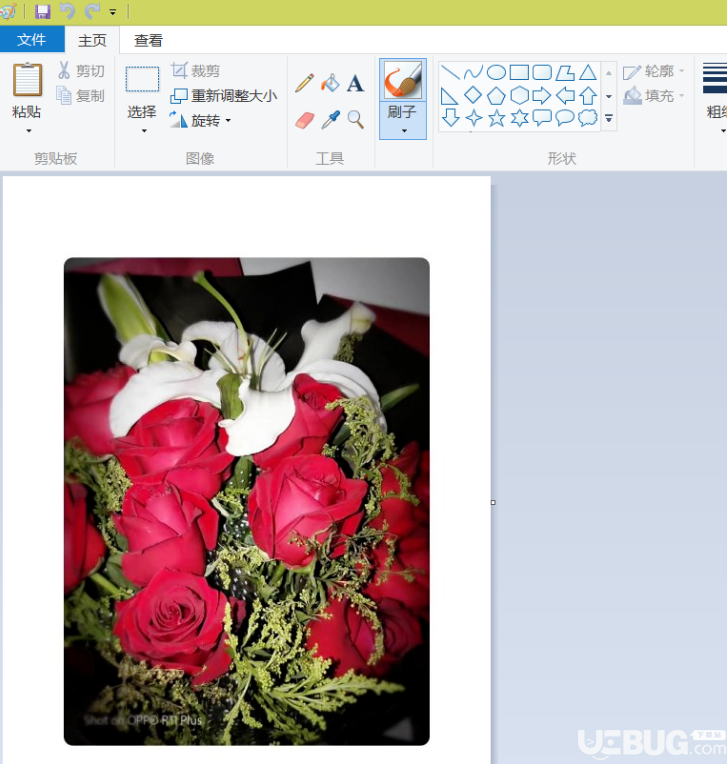Switch to the 主页 tab
Screen dimensions: 727x764
coord(92,40)
